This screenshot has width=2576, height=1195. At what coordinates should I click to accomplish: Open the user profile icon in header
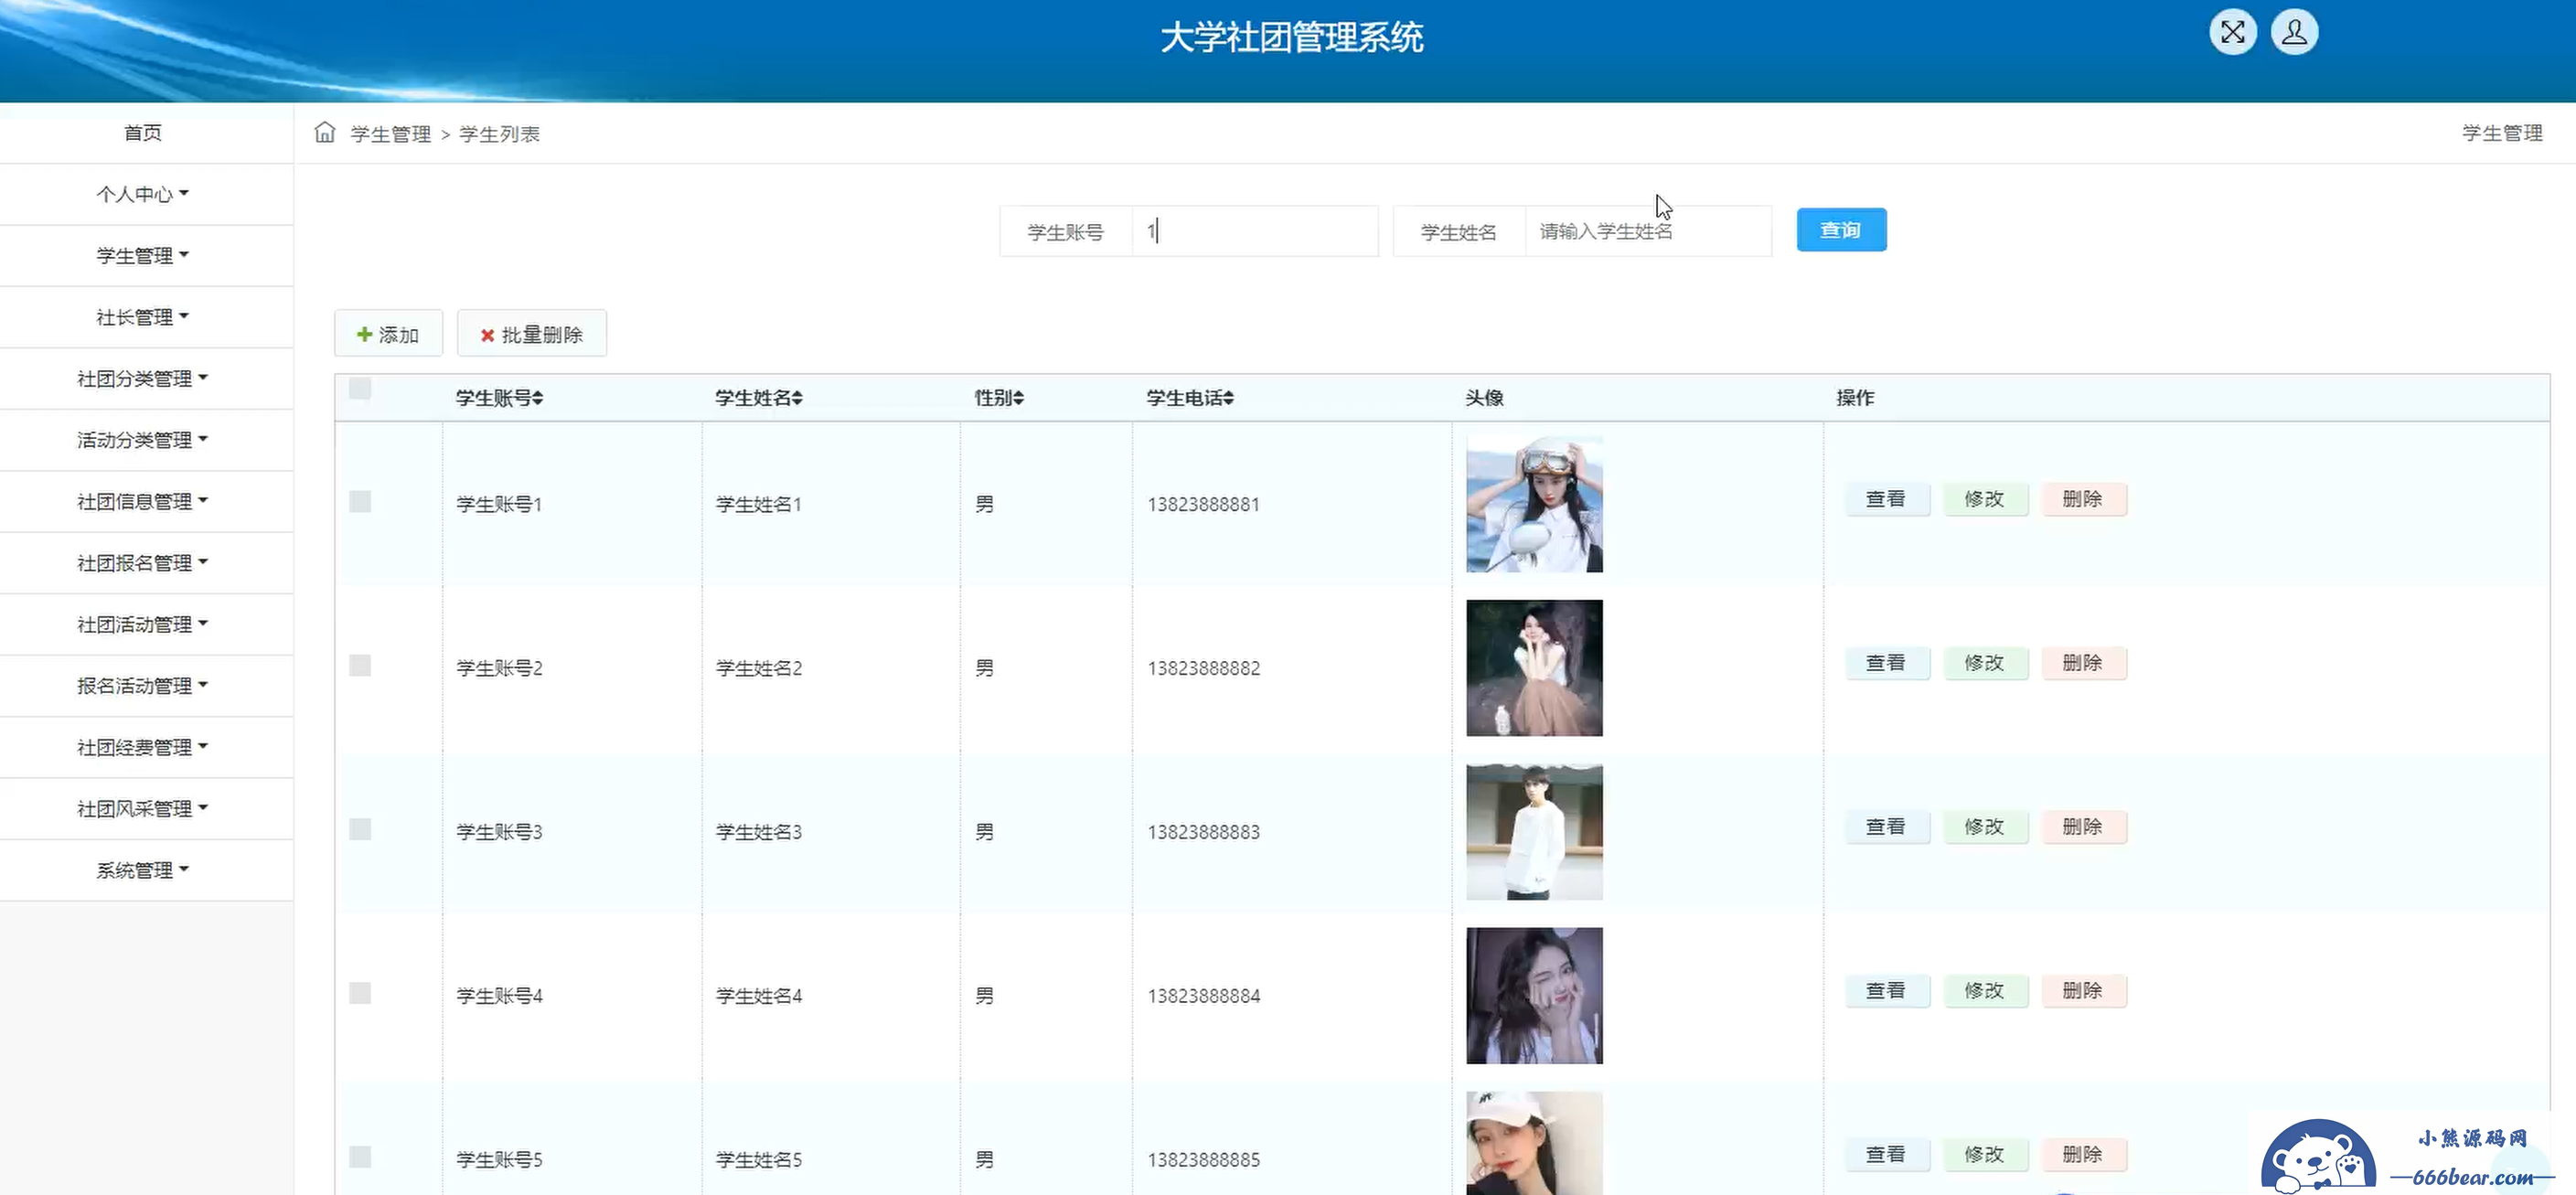tap(2294, 33)
